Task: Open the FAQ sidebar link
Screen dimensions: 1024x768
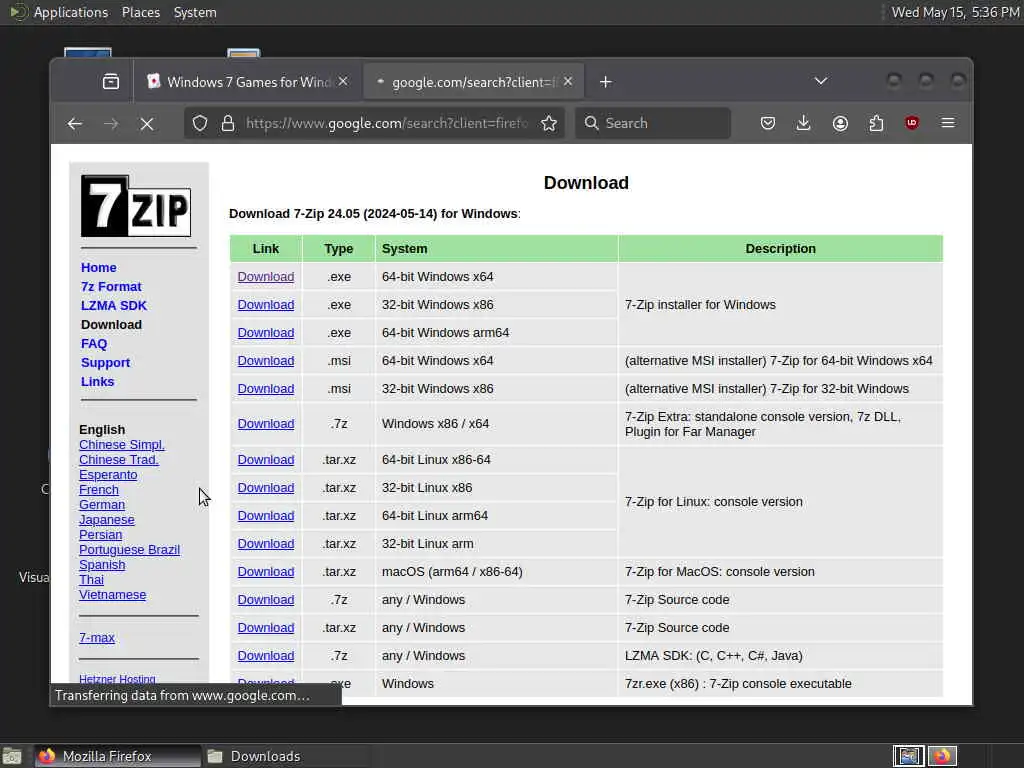Action: [x=94, y=344]
